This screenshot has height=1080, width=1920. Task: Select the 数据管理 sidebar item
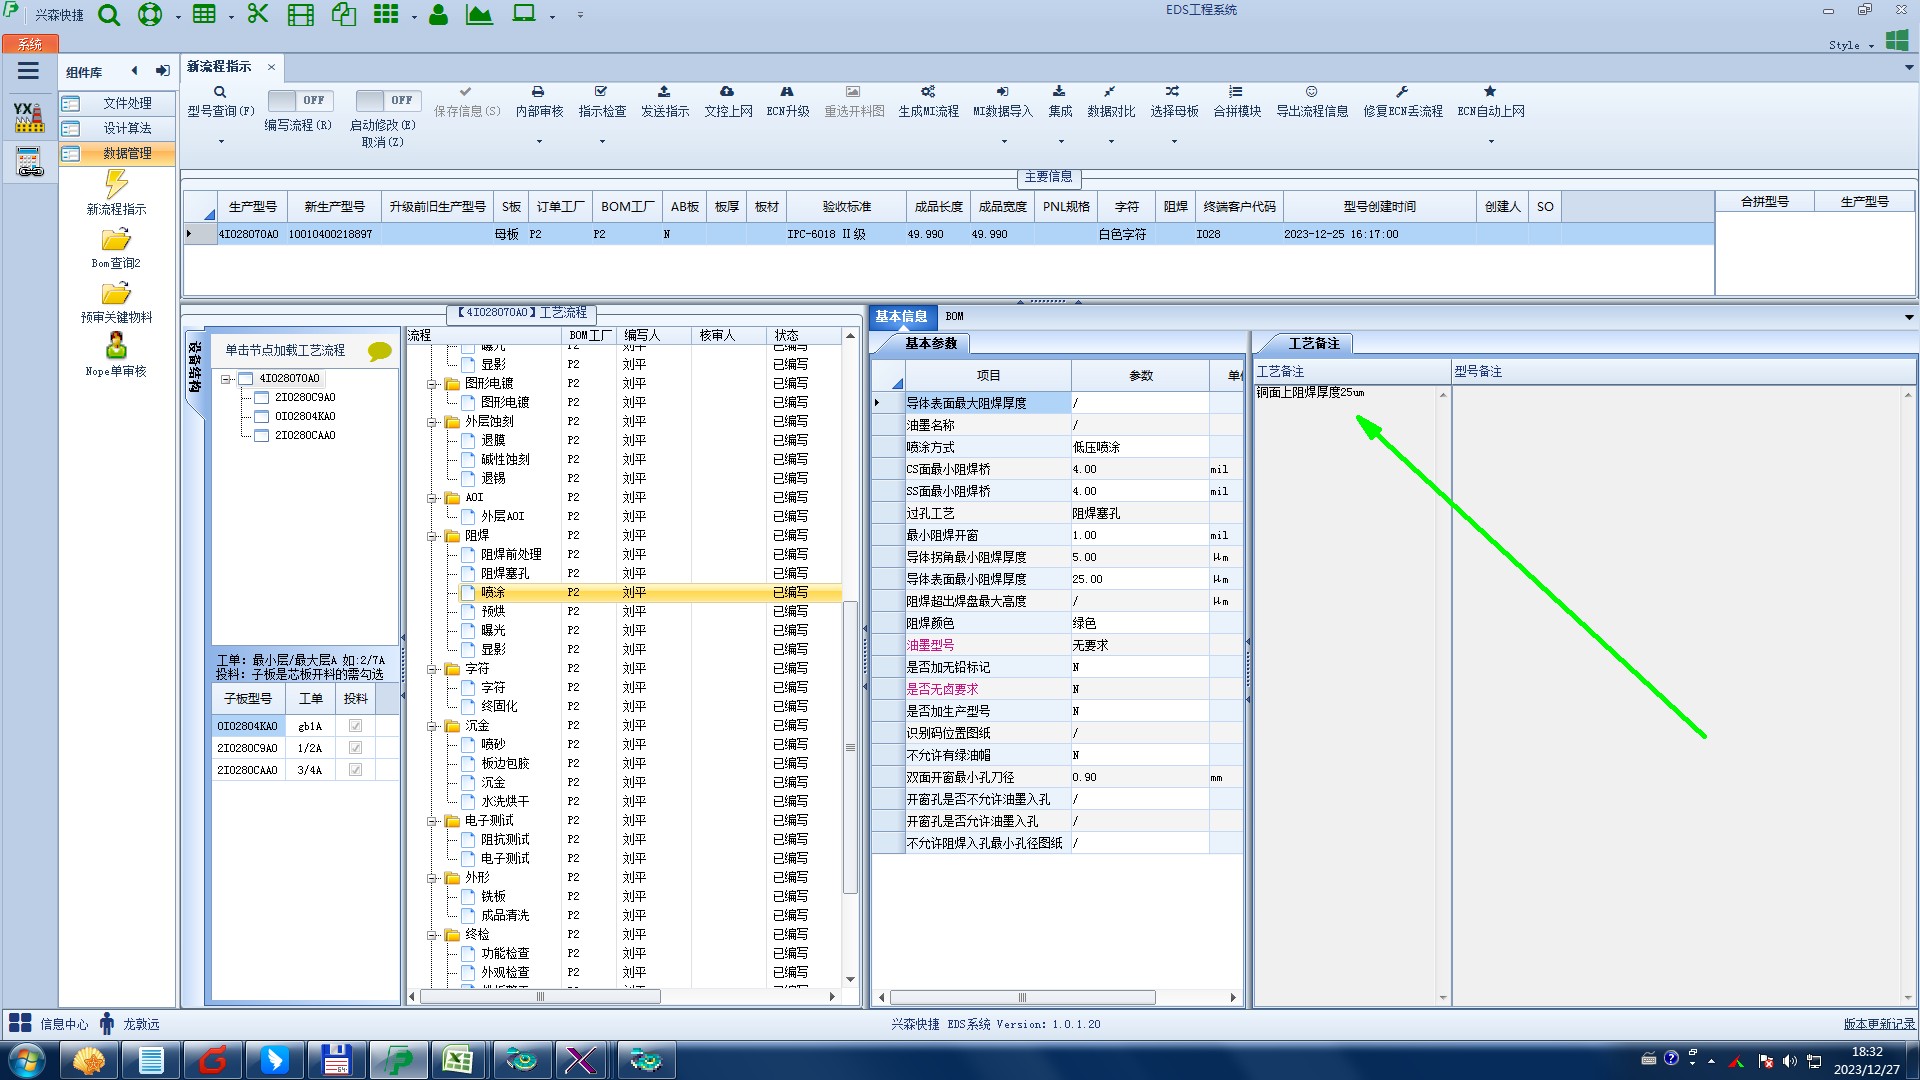click(127, 153)
